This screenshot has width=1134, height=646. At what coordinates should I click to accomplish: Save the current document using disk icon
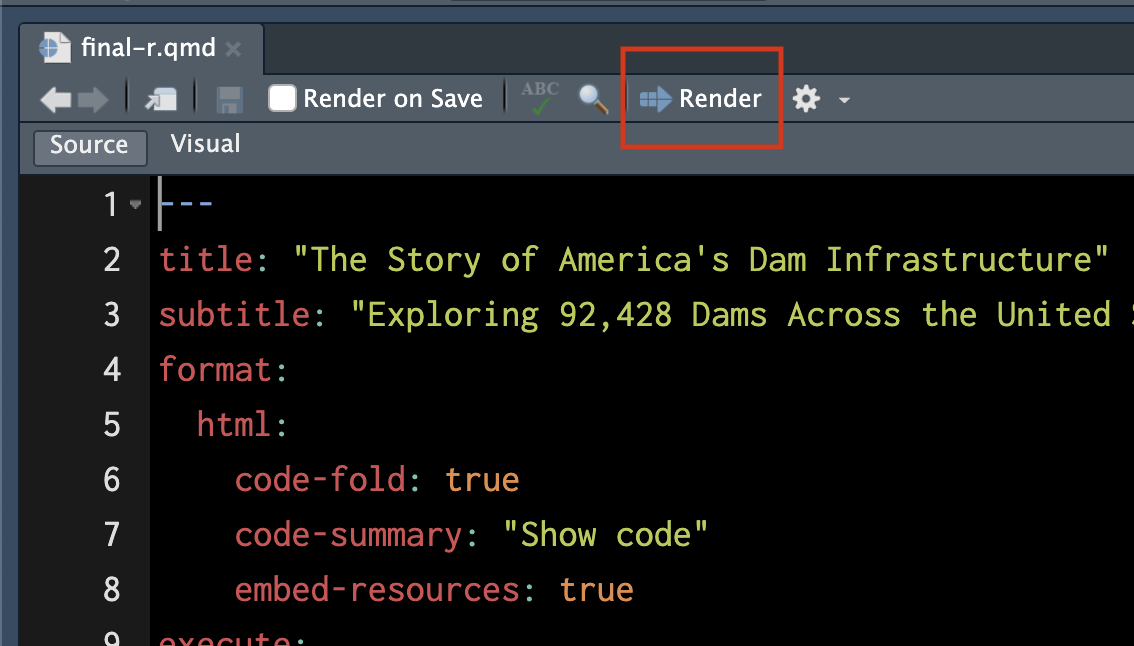click(230, 99)
